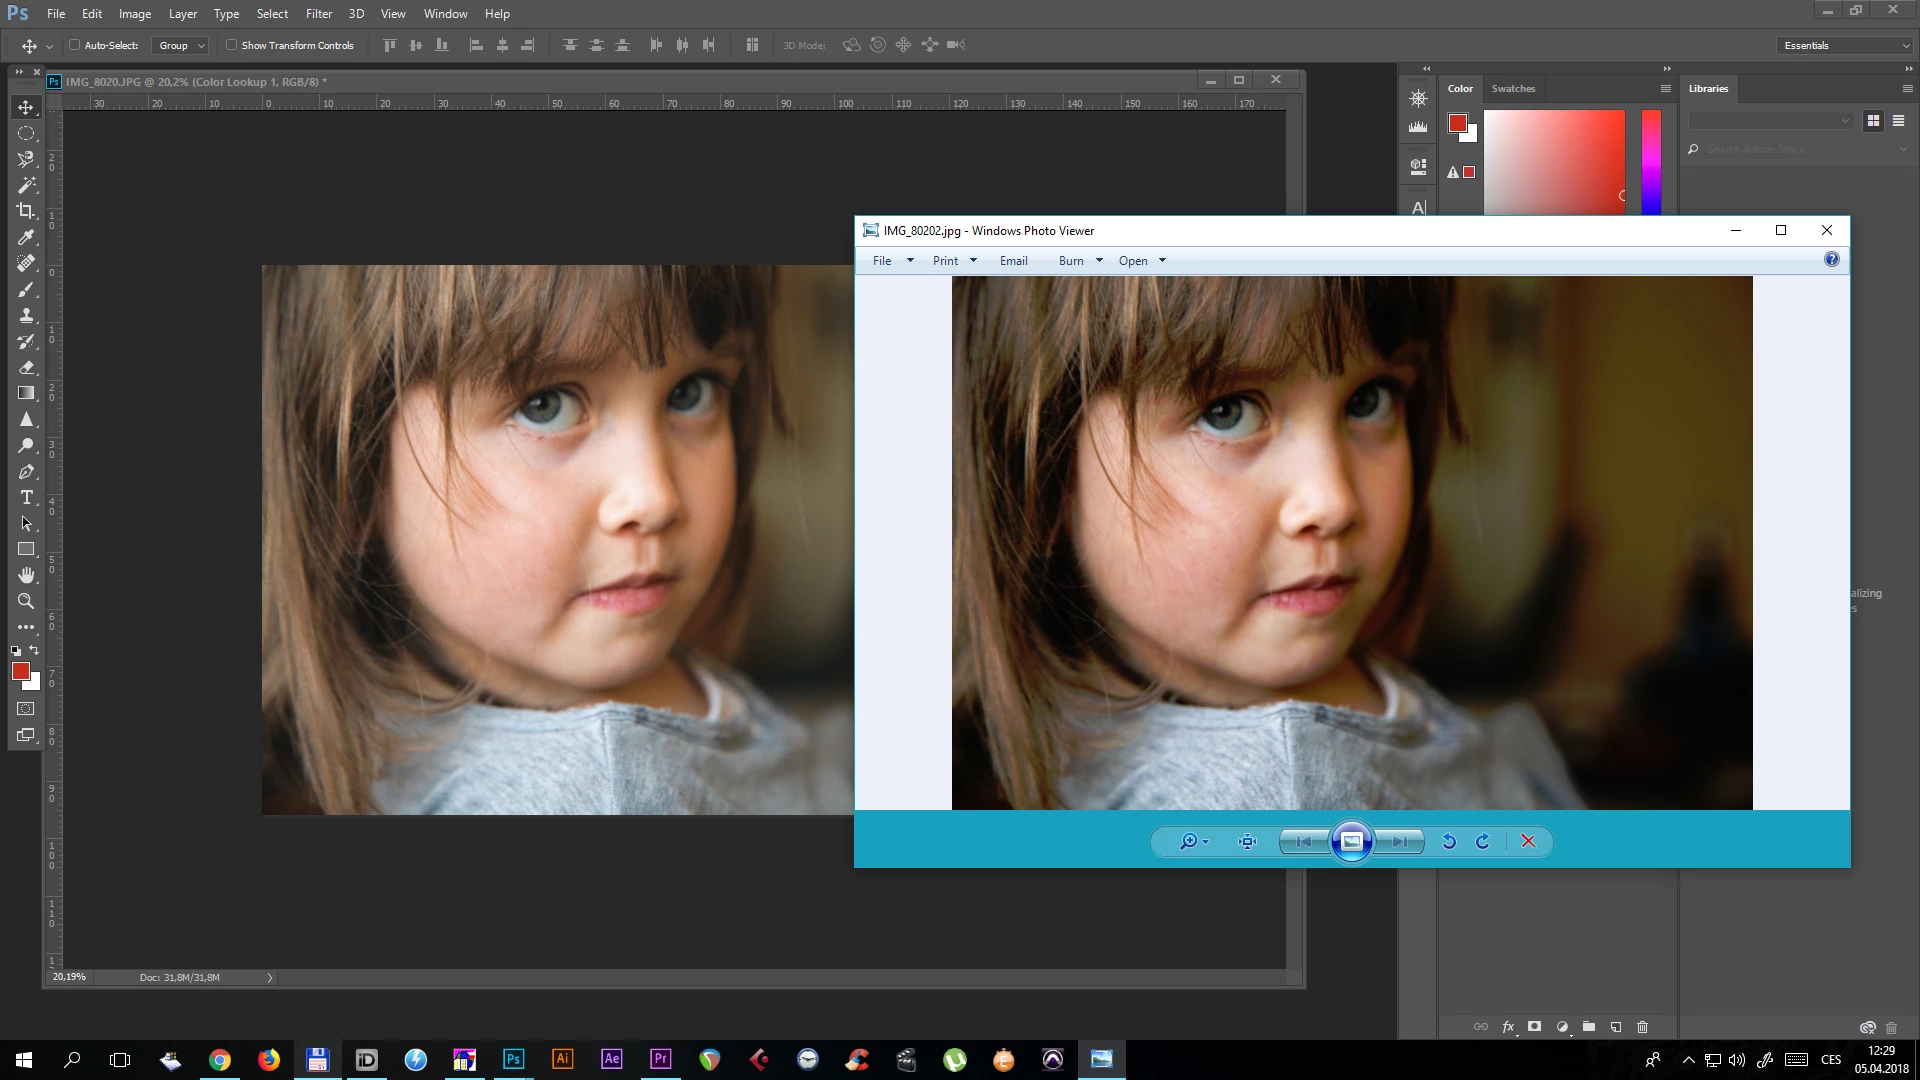Choose the Eraser tool
This screenshot has width=1920, height=1080.
pyautogui.click(x=26, y=367)
